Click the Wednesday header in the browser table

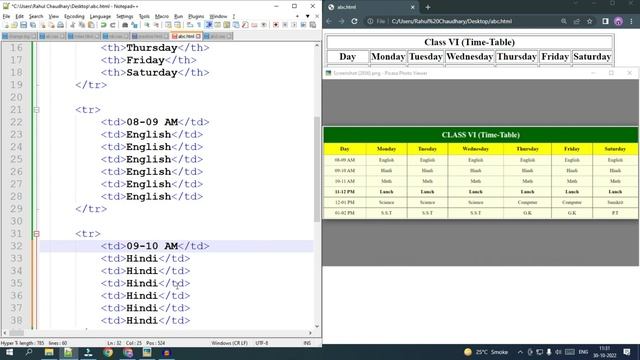point(469,57)
